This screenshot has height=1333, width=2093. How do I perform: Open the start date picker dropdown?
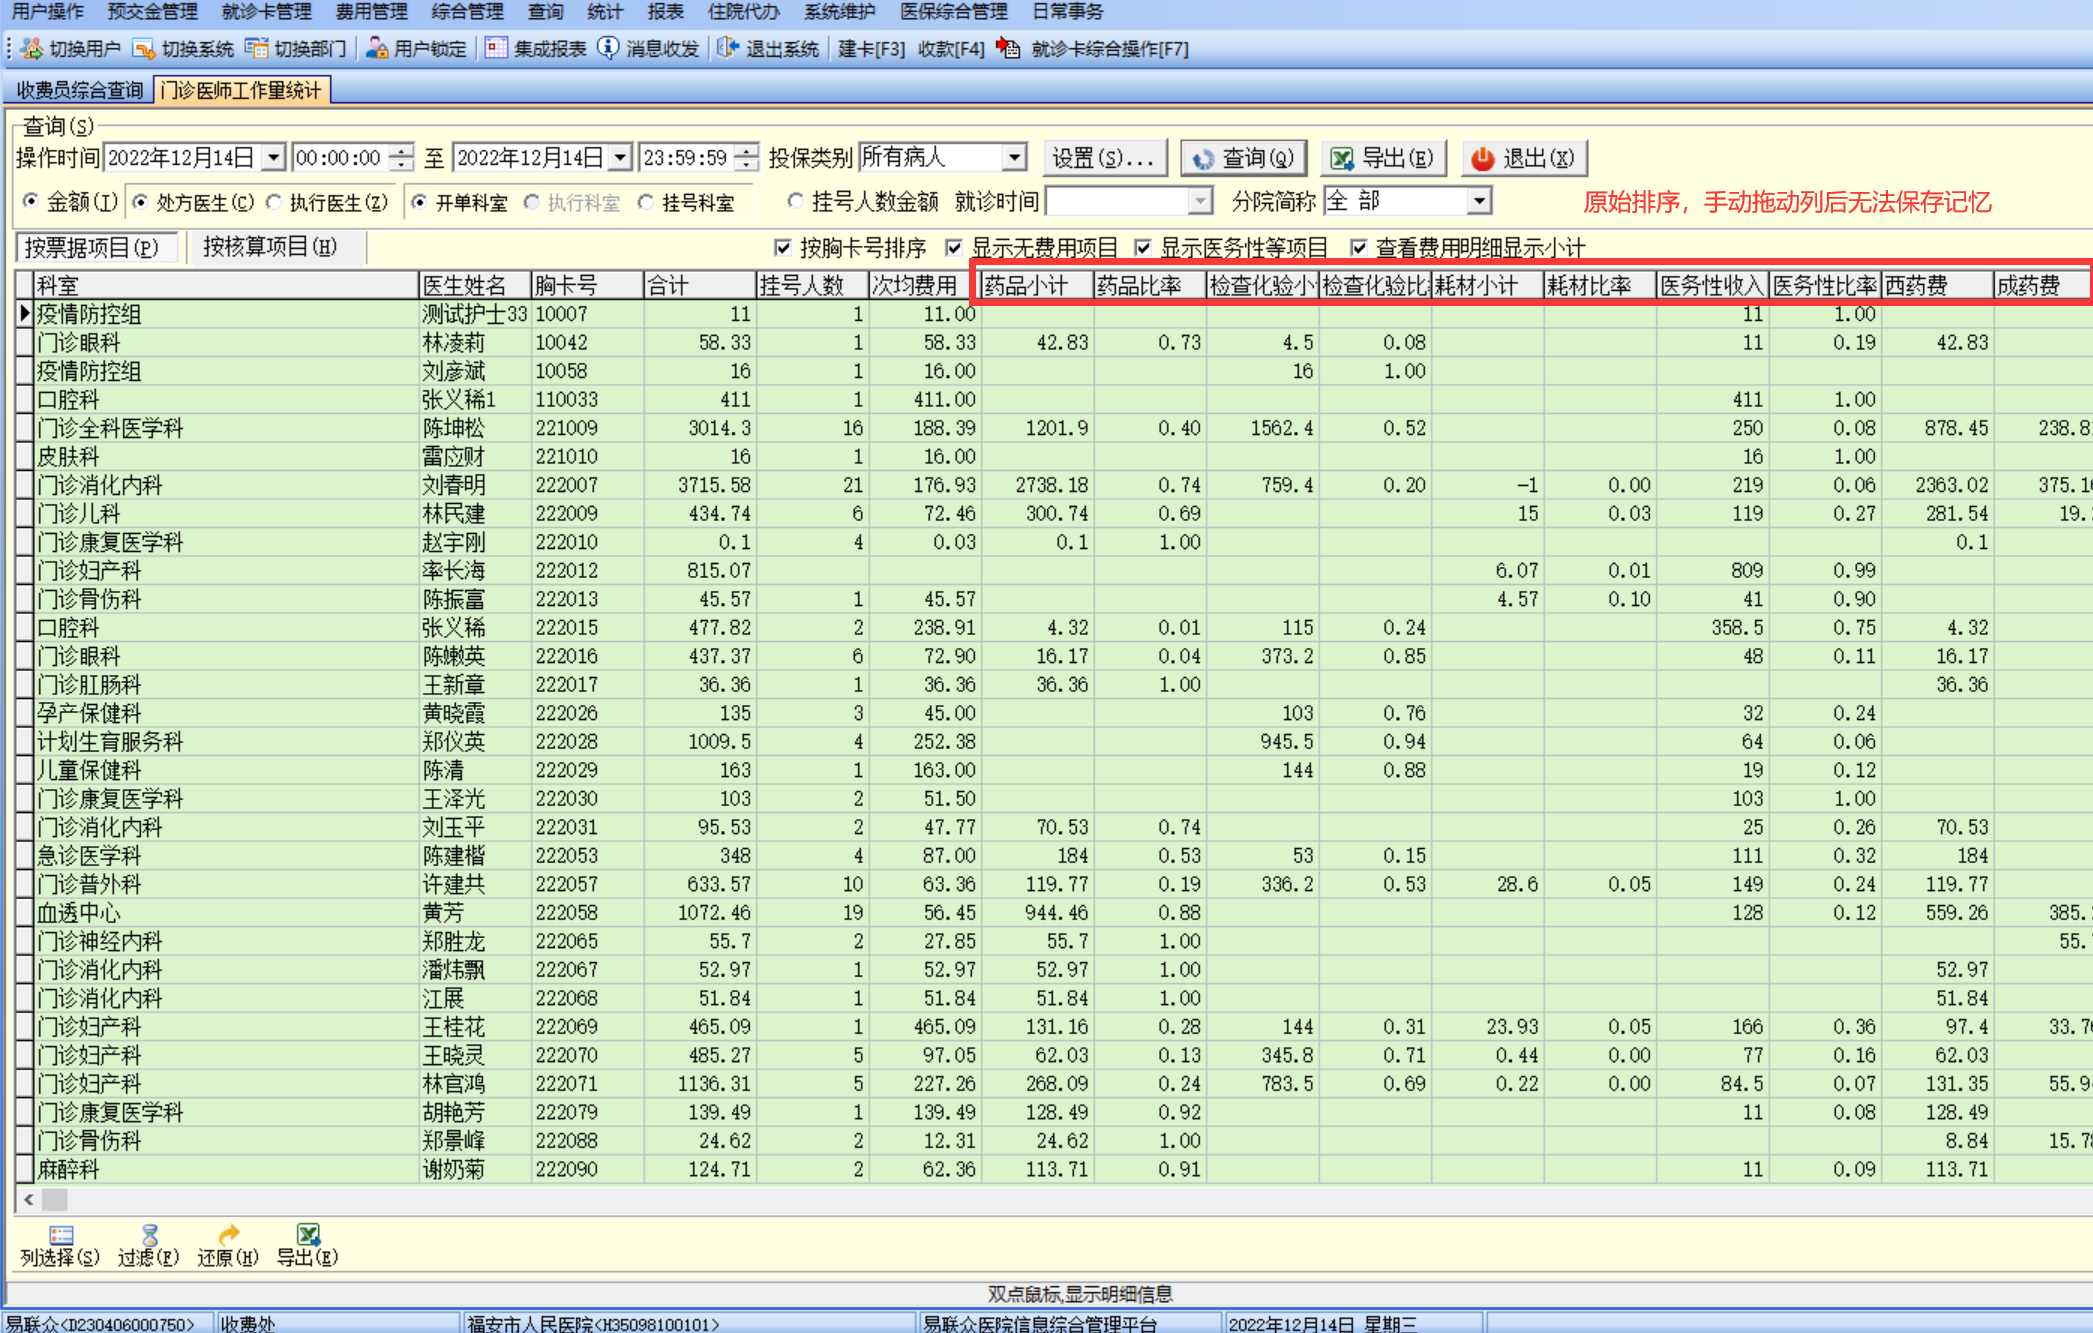click(x=273, y=157)
